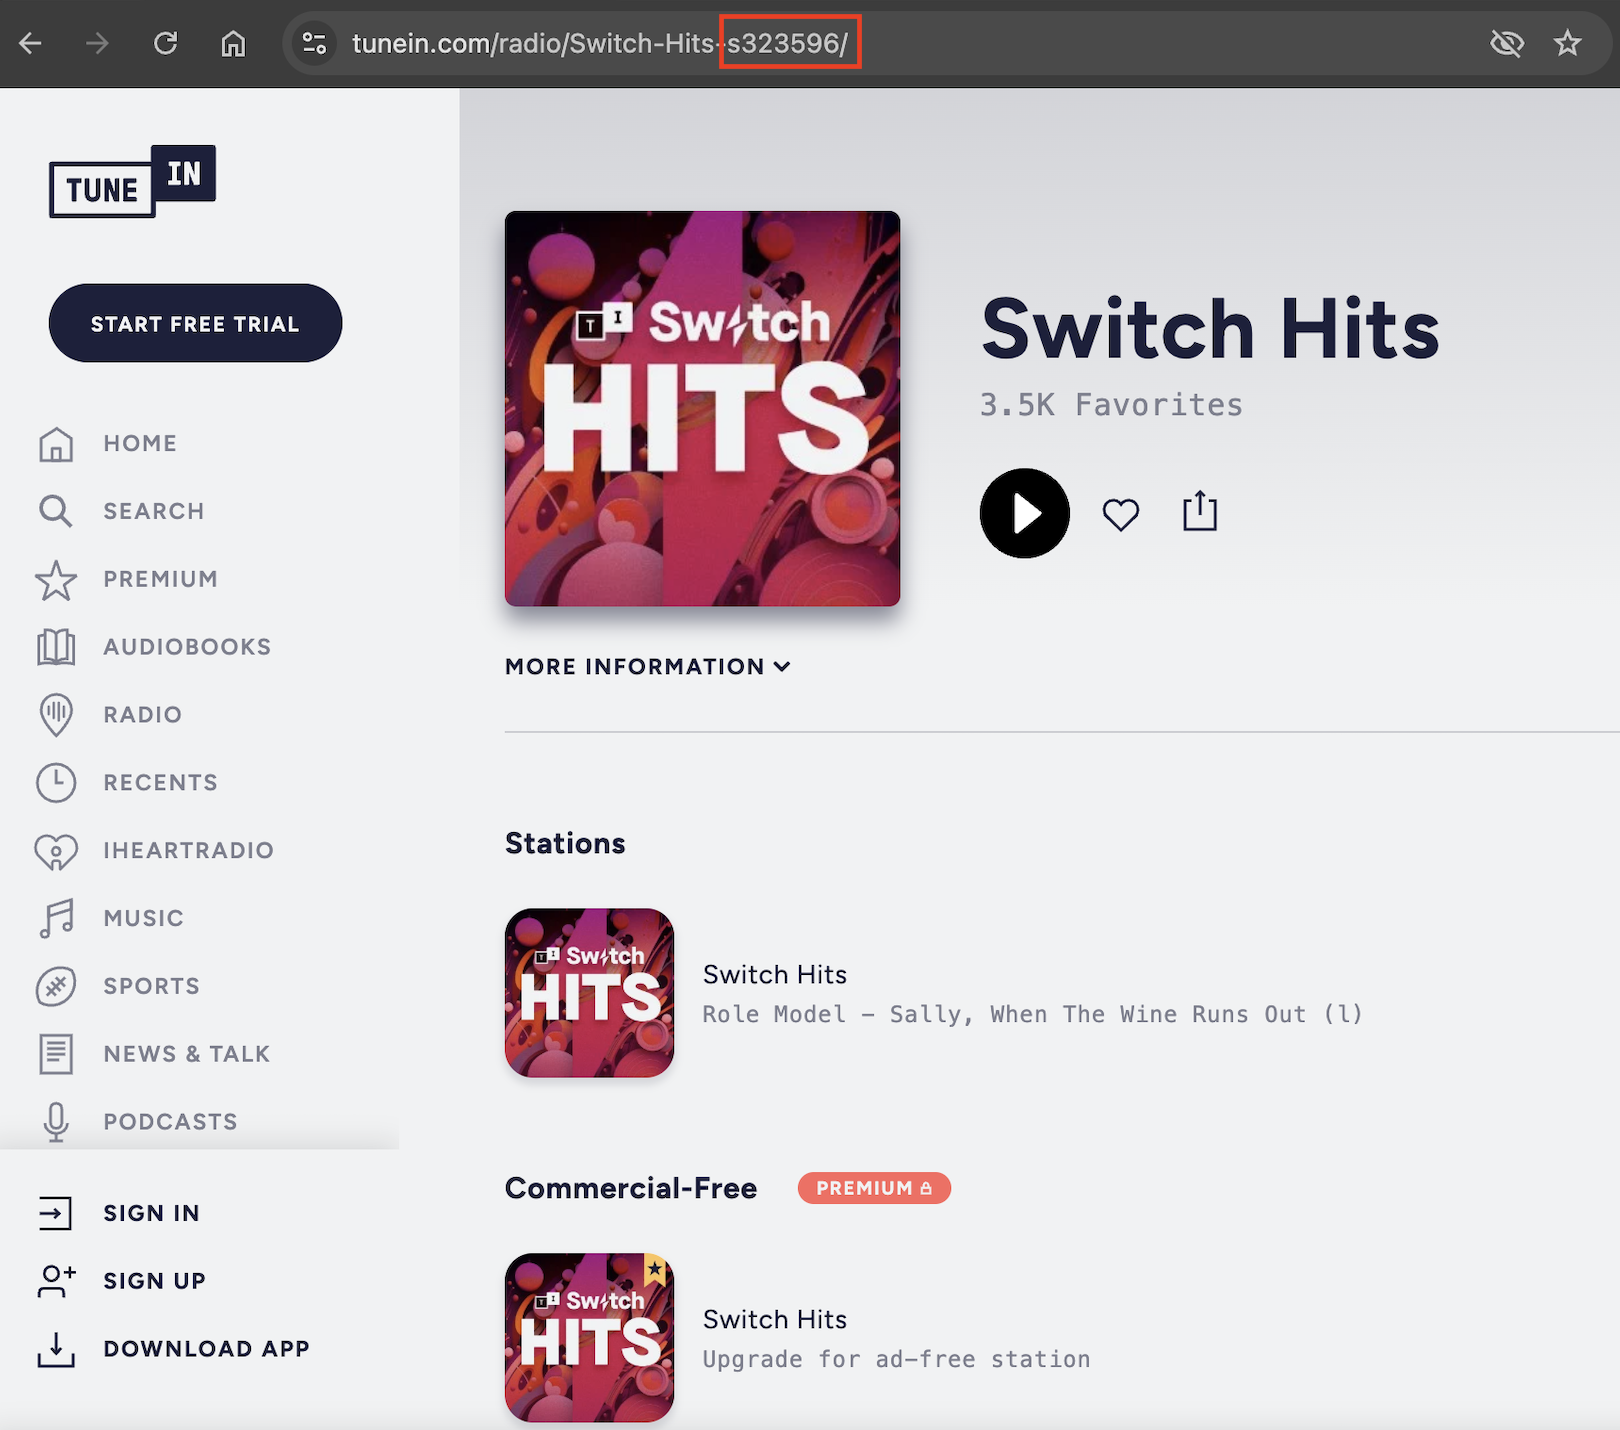Click the Music note icon
The image size is (1620, 1430).
click(x=56, y=918)
